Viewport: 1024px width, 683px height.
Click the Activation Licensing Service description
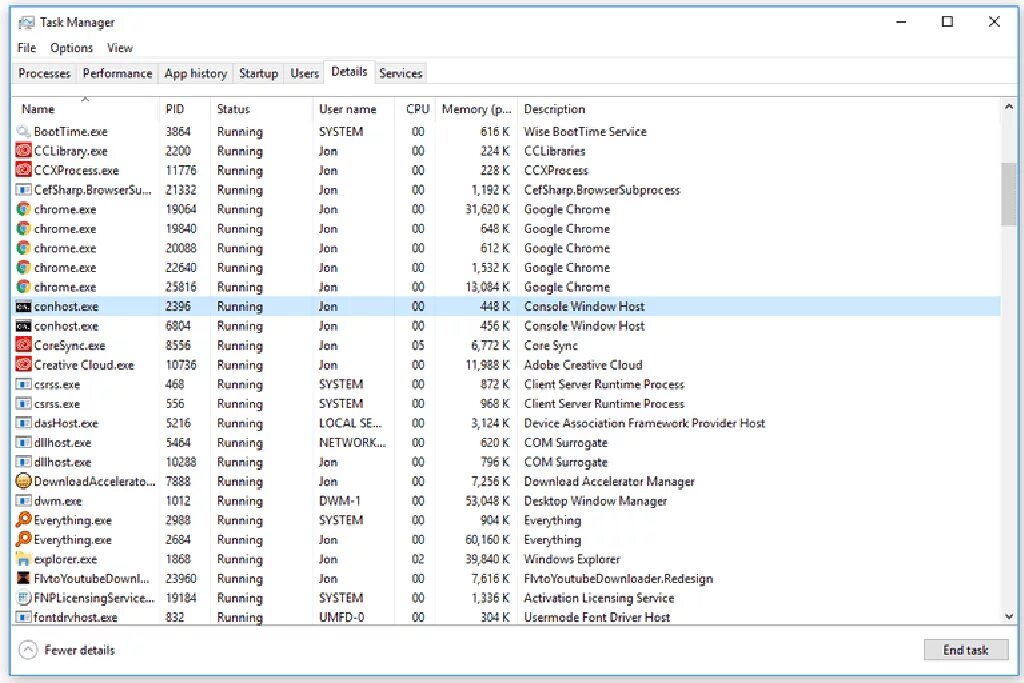click(600, 597)
